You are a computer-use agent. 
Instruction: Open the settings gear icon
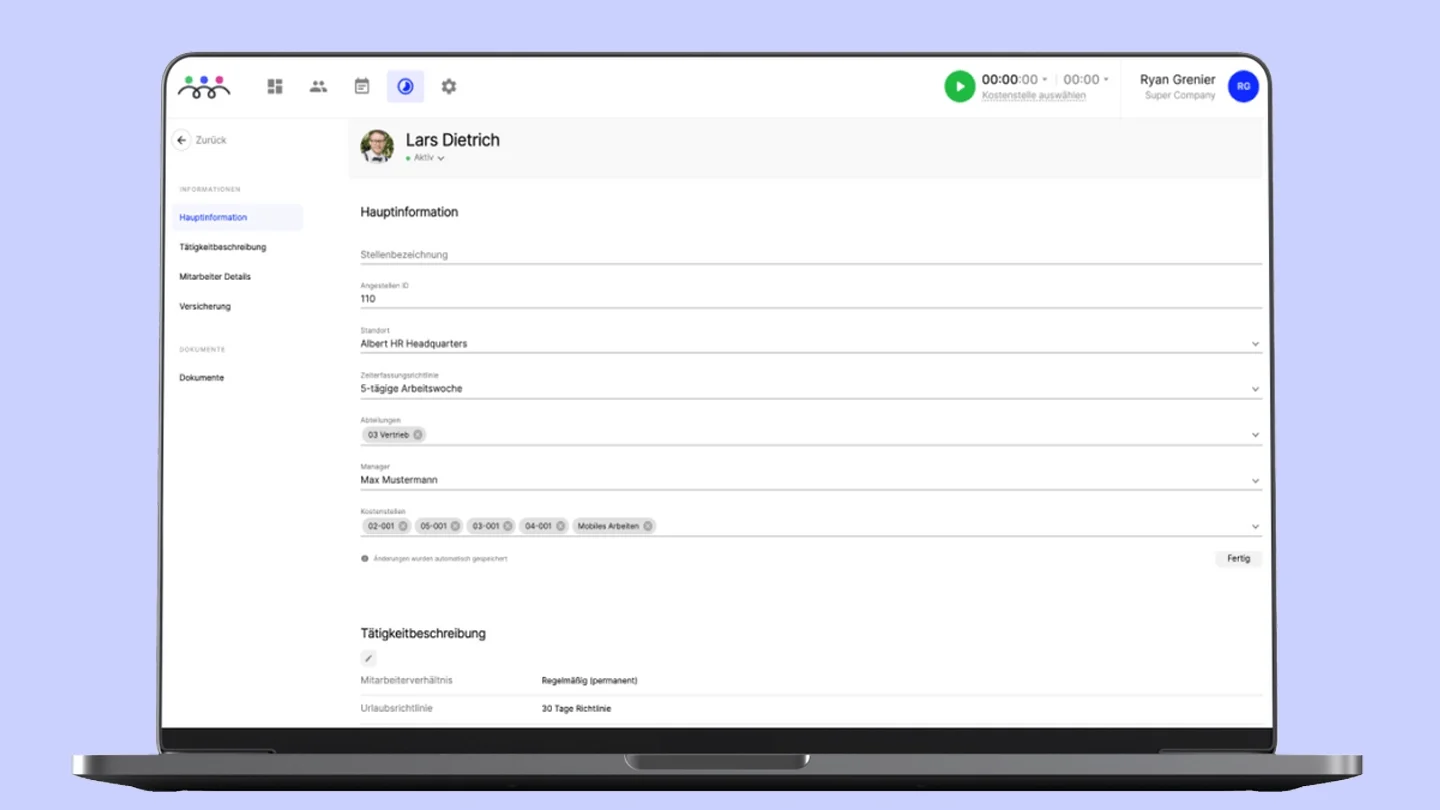(x=449, y=87)
